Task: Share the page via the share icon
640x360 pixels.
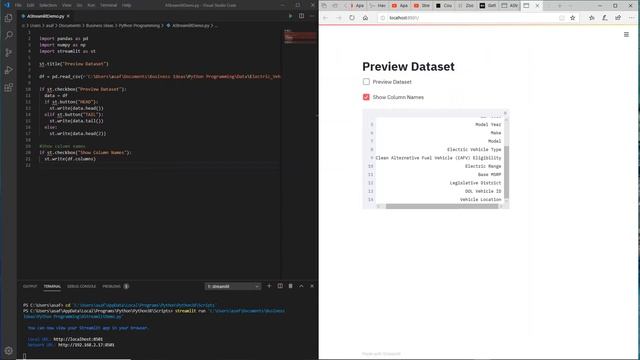Action: (618, 18)
